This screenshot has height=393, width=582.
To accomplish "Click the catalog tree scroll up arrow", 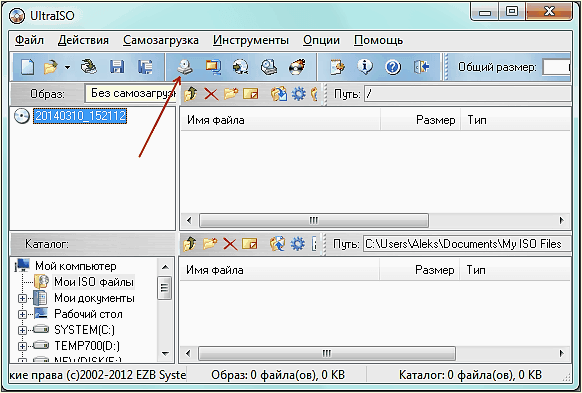I will pos(165,267).
